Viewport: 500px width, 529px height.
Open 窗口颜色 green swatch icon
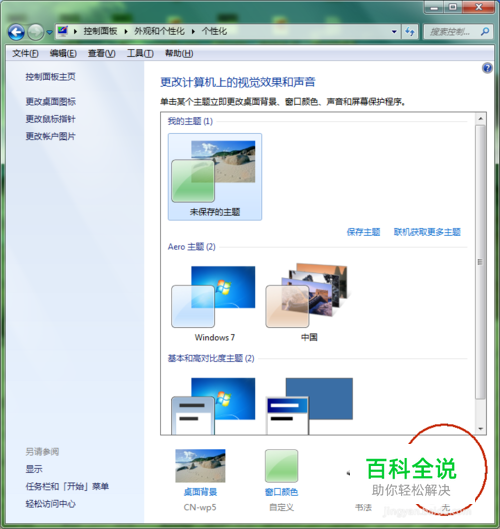[x=281, y=466]
